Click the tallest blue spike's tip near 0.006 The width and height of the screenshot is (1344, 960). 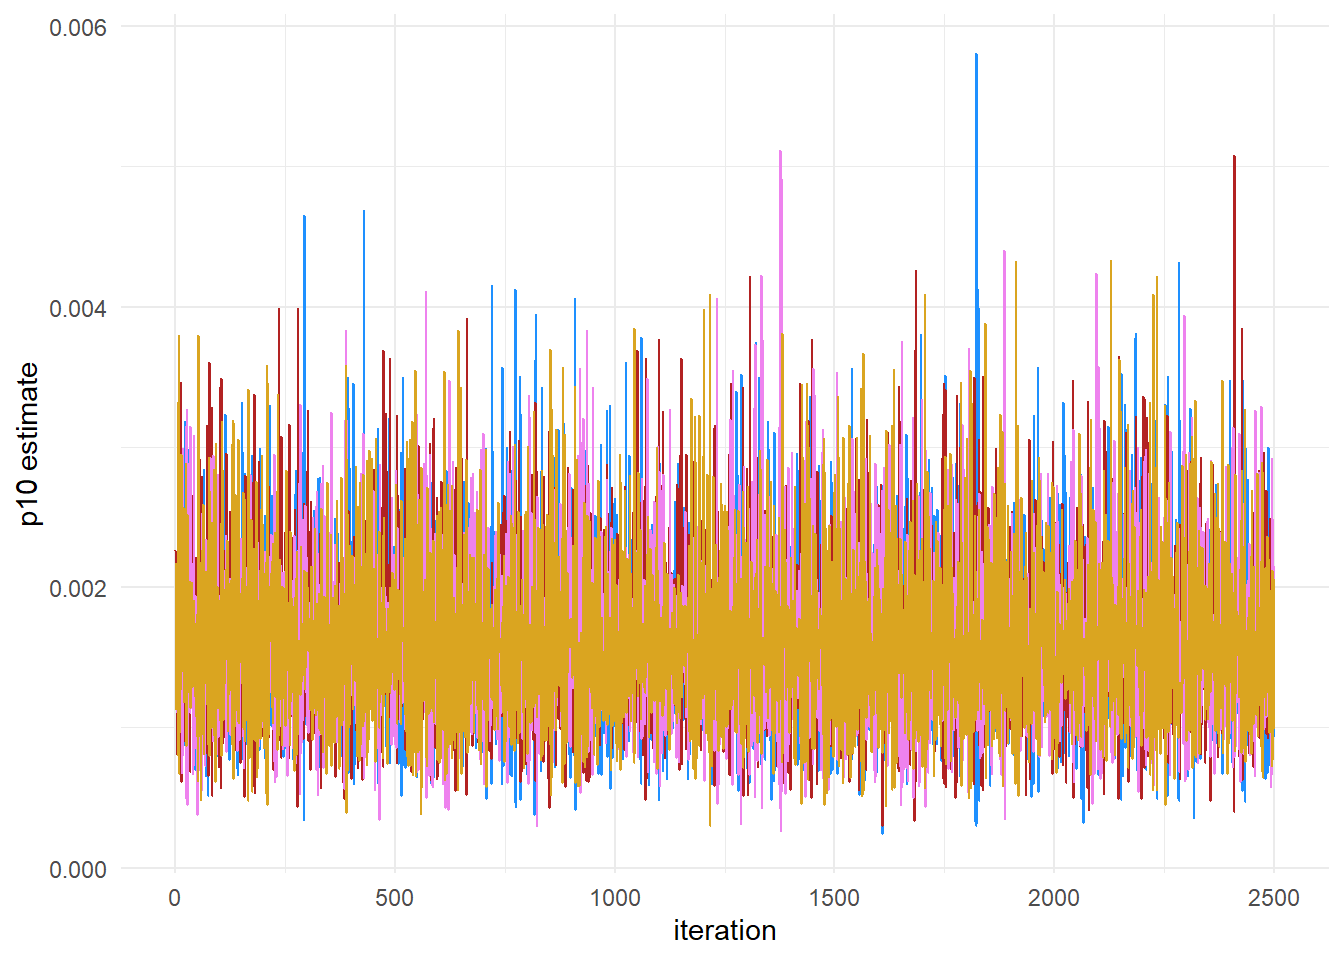pyautogui.click(x=976, y=55)
